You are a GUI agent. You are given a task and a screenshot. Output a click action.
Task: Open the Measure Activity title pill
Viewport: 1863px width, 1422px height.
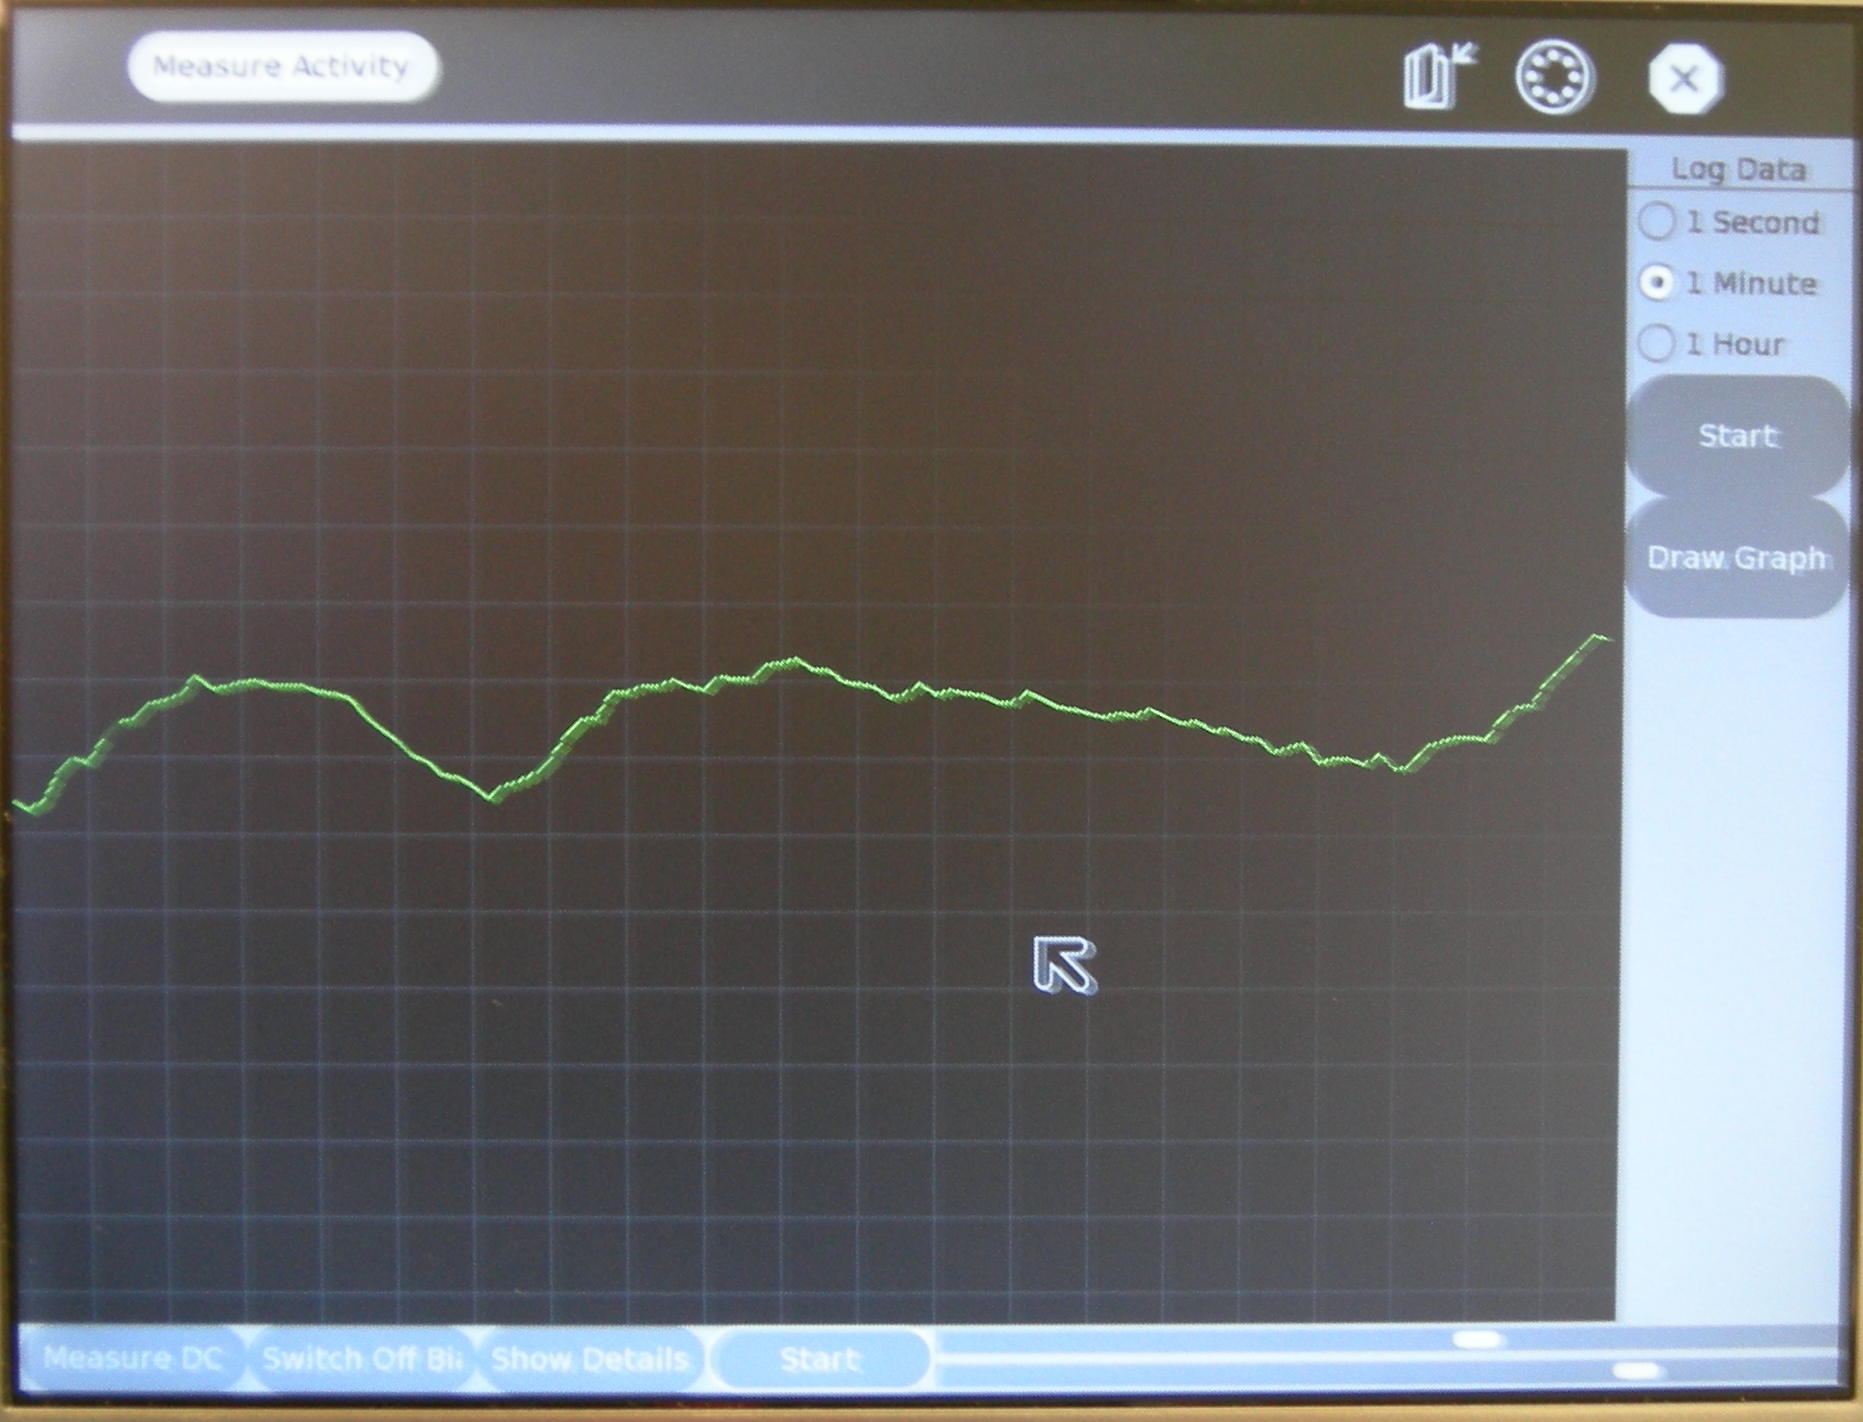pyautogui.click(x=283, y=66)
